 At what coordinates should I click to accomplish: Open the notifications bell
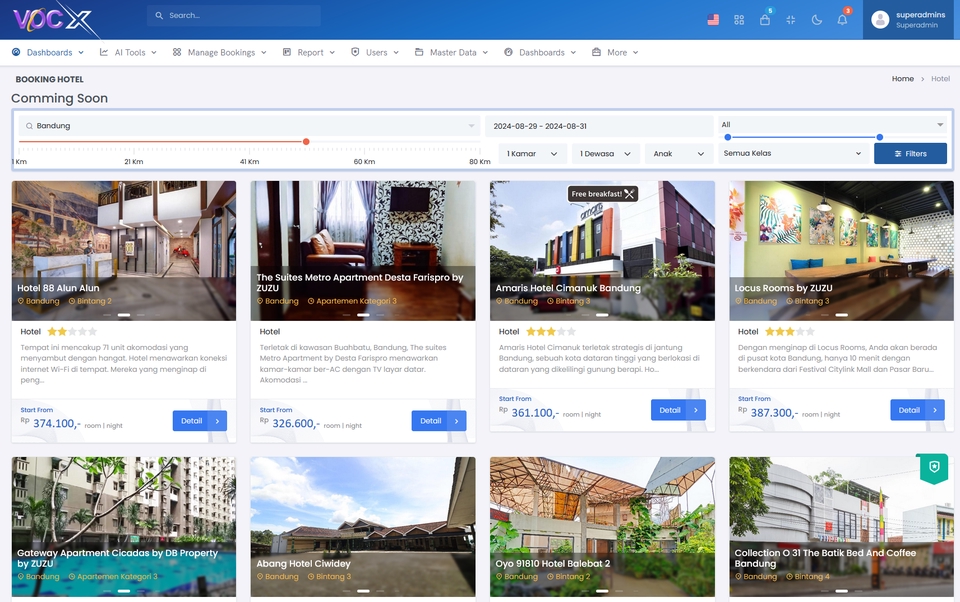tap(842, 19)
